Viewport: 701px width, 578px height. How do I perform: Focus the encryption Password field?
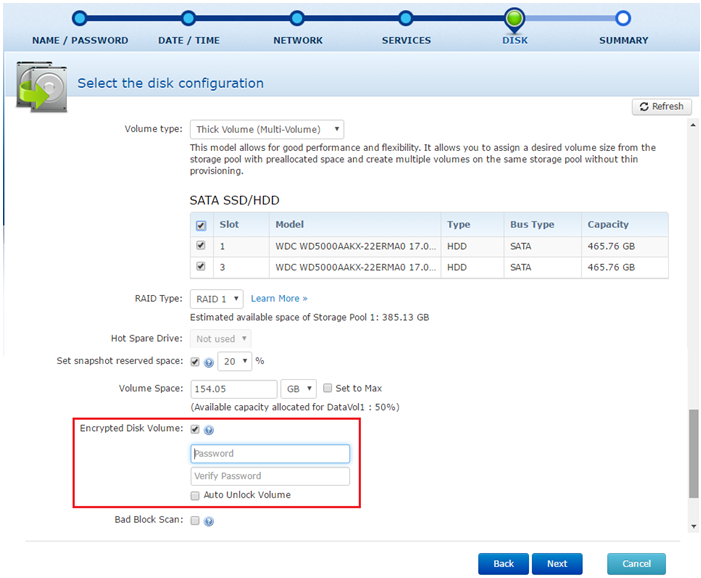(x=270, y=454)
